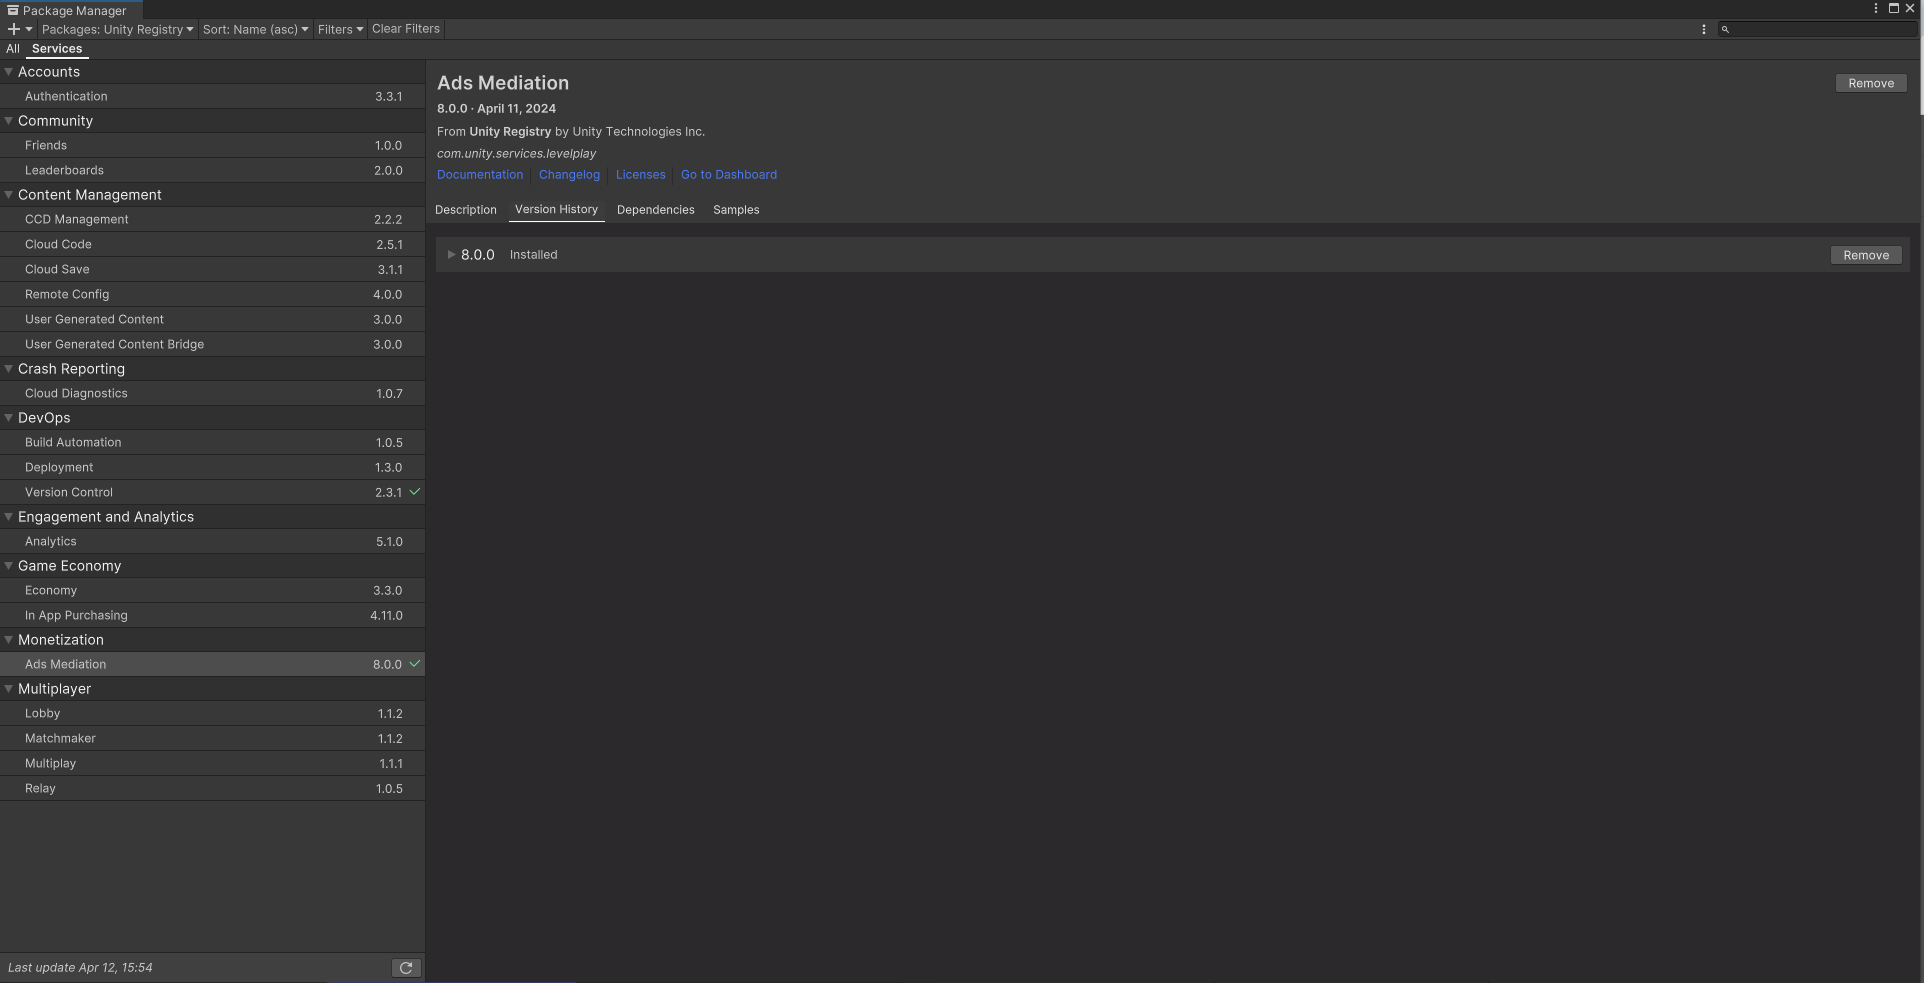Click the package ID com.unity.services.levelplay
This screenshot has width=1924, height=983.
pyautogui.click(x=516, y=154)
